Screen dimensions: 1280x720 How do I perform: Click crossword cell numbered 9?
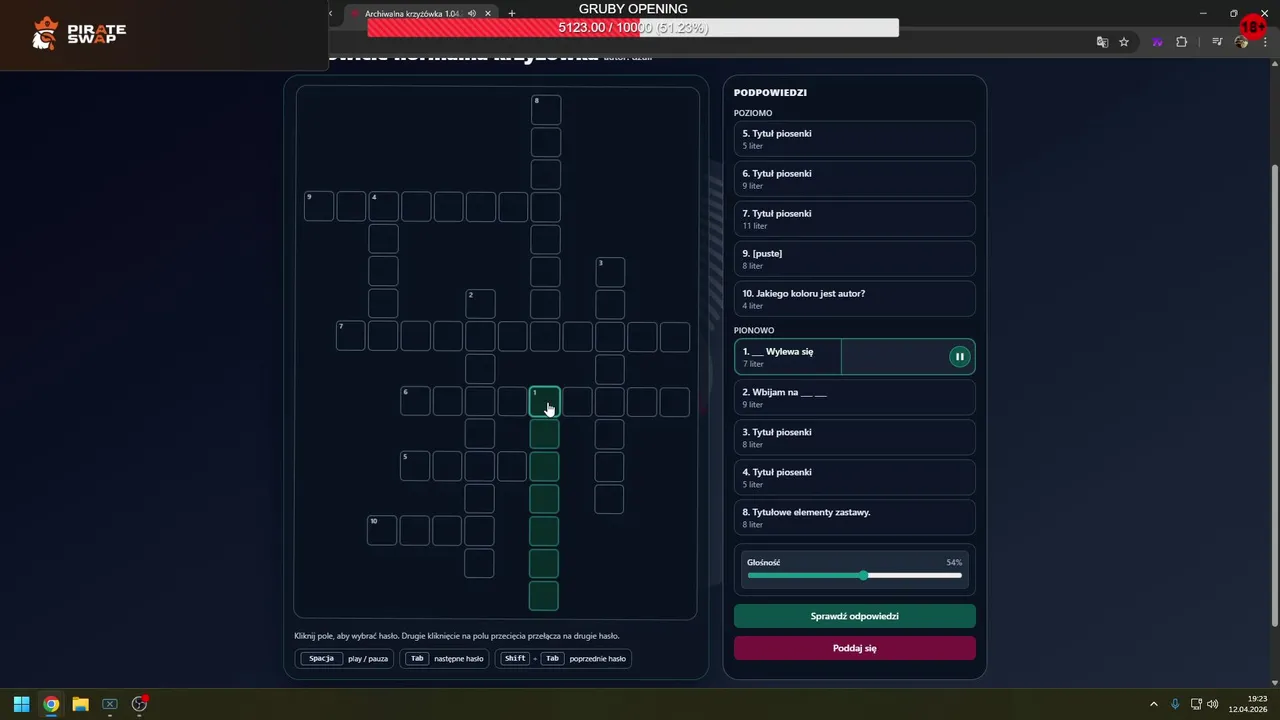pos(319,207)
